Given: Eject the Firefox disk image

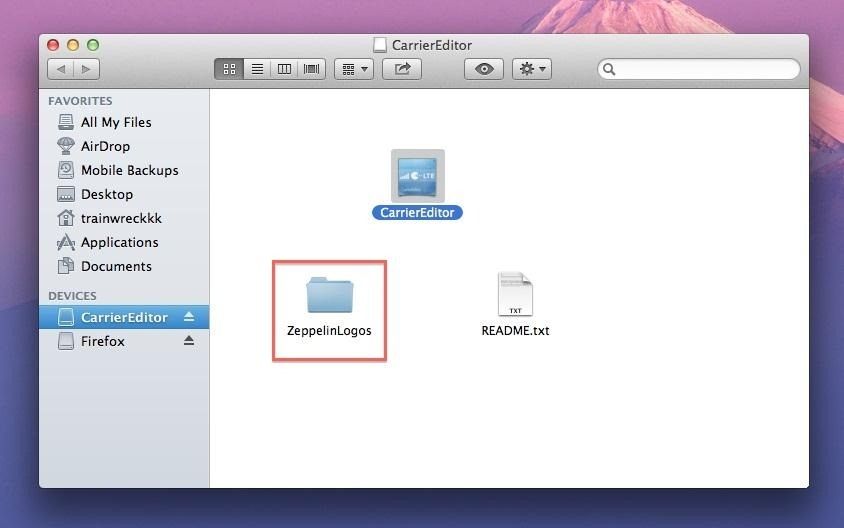Looking at the screenshot, I should 189,341.
